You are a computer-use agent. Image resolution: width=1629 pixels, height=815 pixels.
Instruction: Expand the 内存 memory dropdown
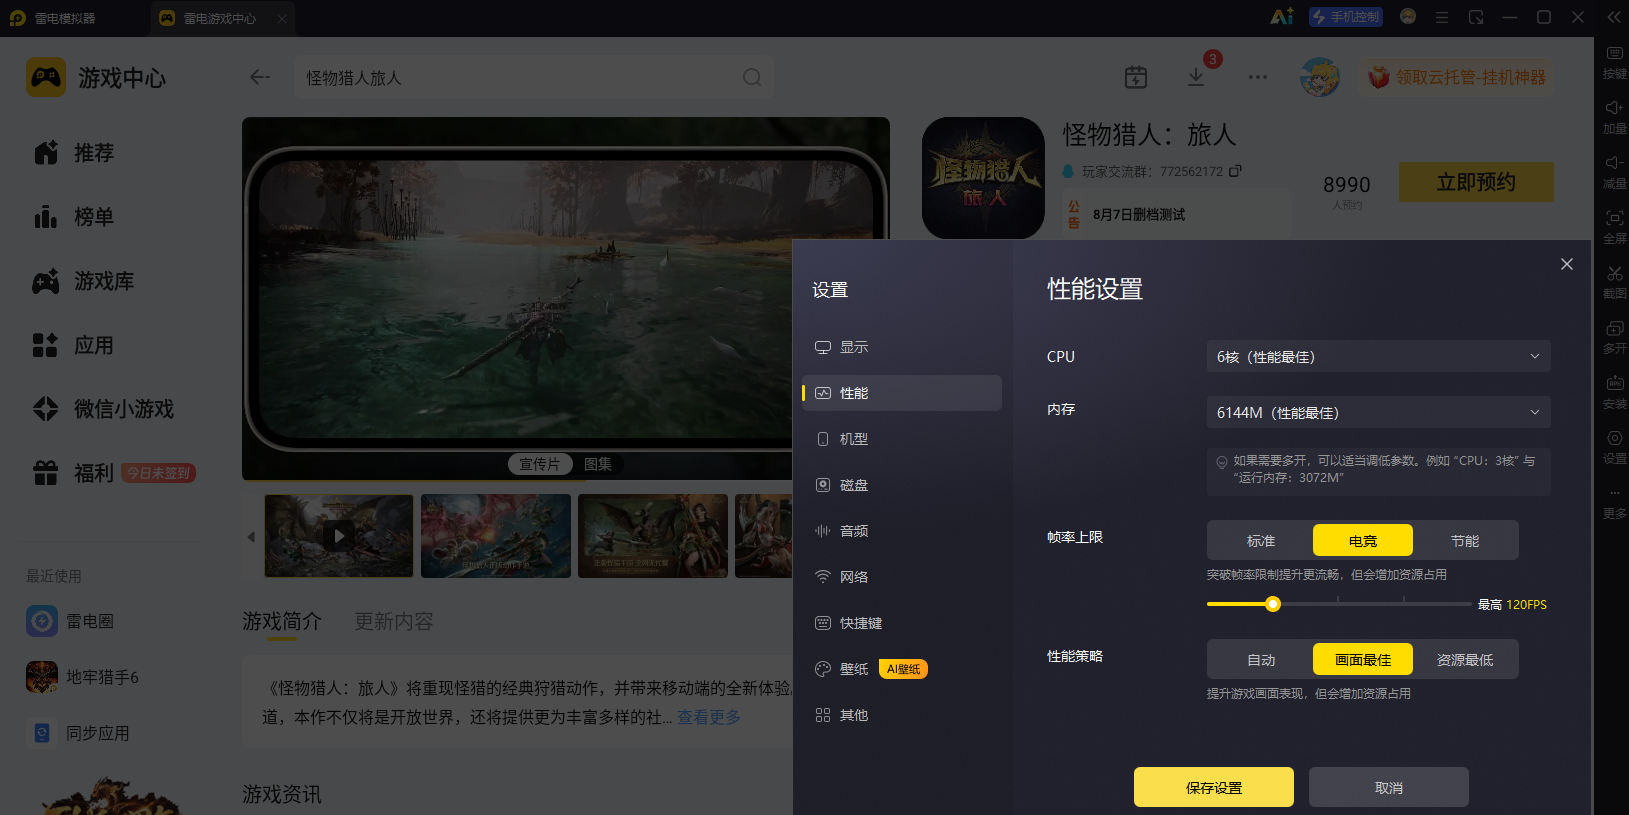click(x=1378, y=412)
